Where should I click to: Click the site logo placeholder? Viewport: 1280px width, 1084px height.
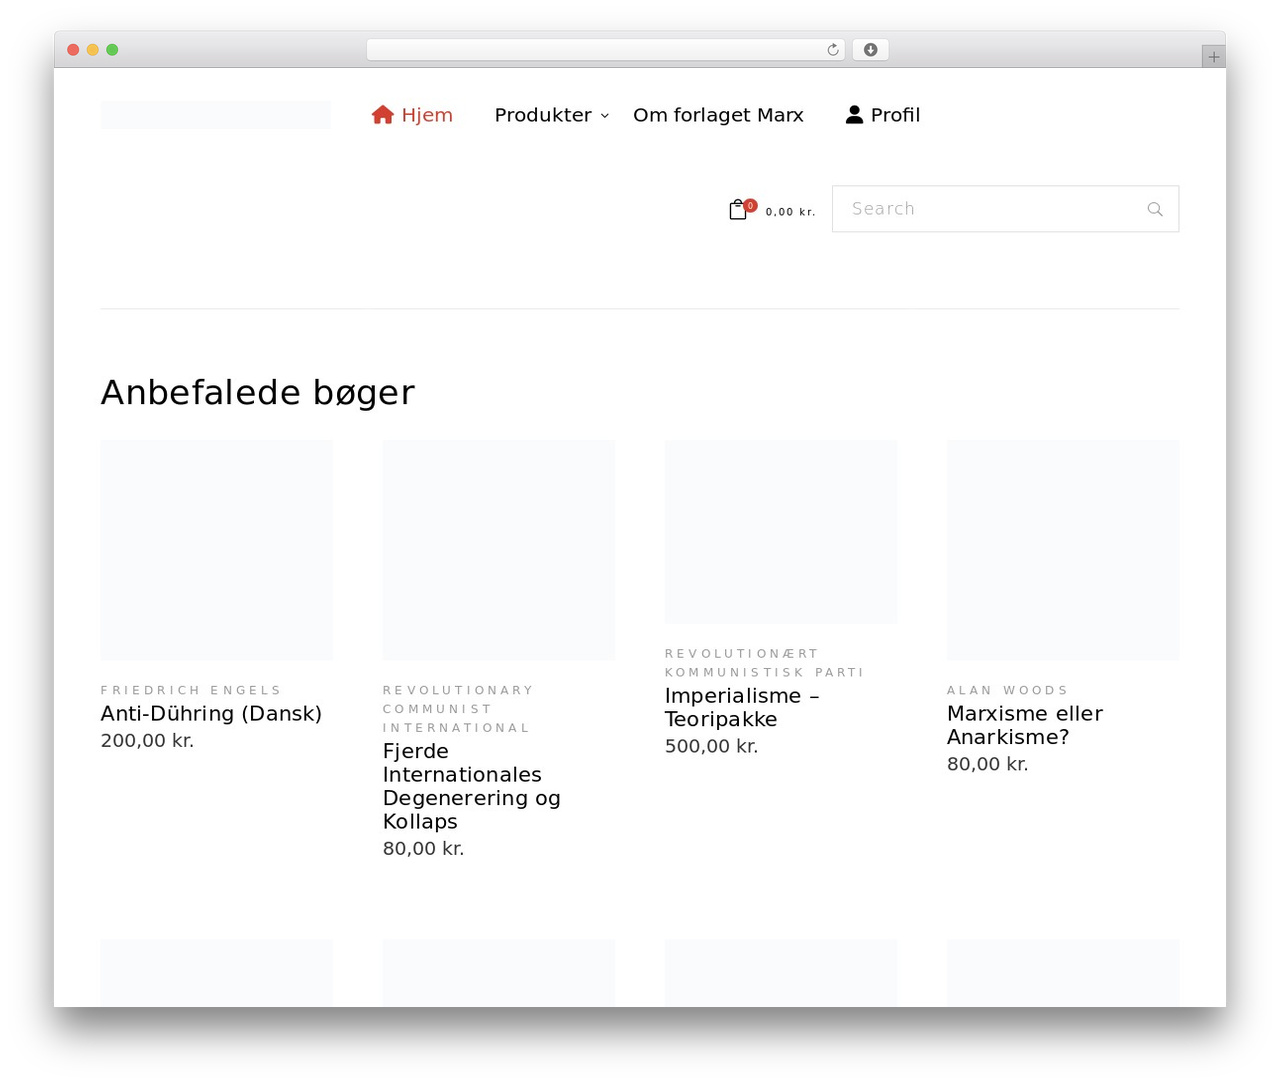pos(216,115)
